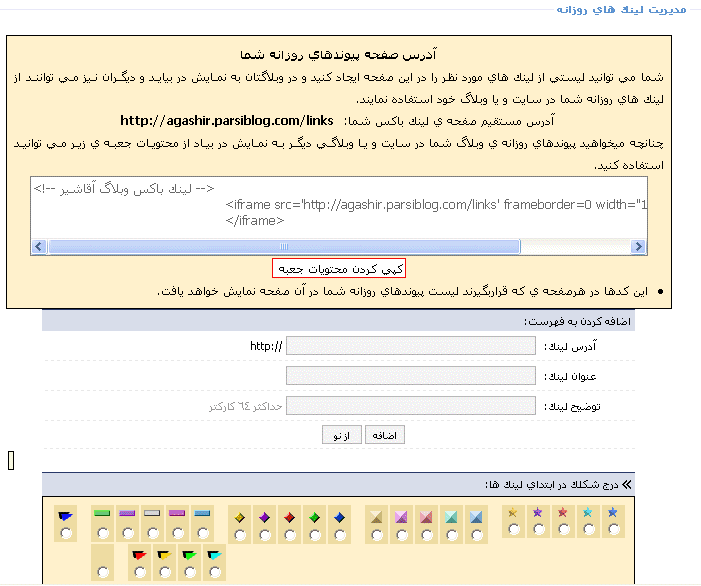The image size is (701, 586).
Task: Click the از نو reset button
Action: pyautogui.click(x=342, y=435)
